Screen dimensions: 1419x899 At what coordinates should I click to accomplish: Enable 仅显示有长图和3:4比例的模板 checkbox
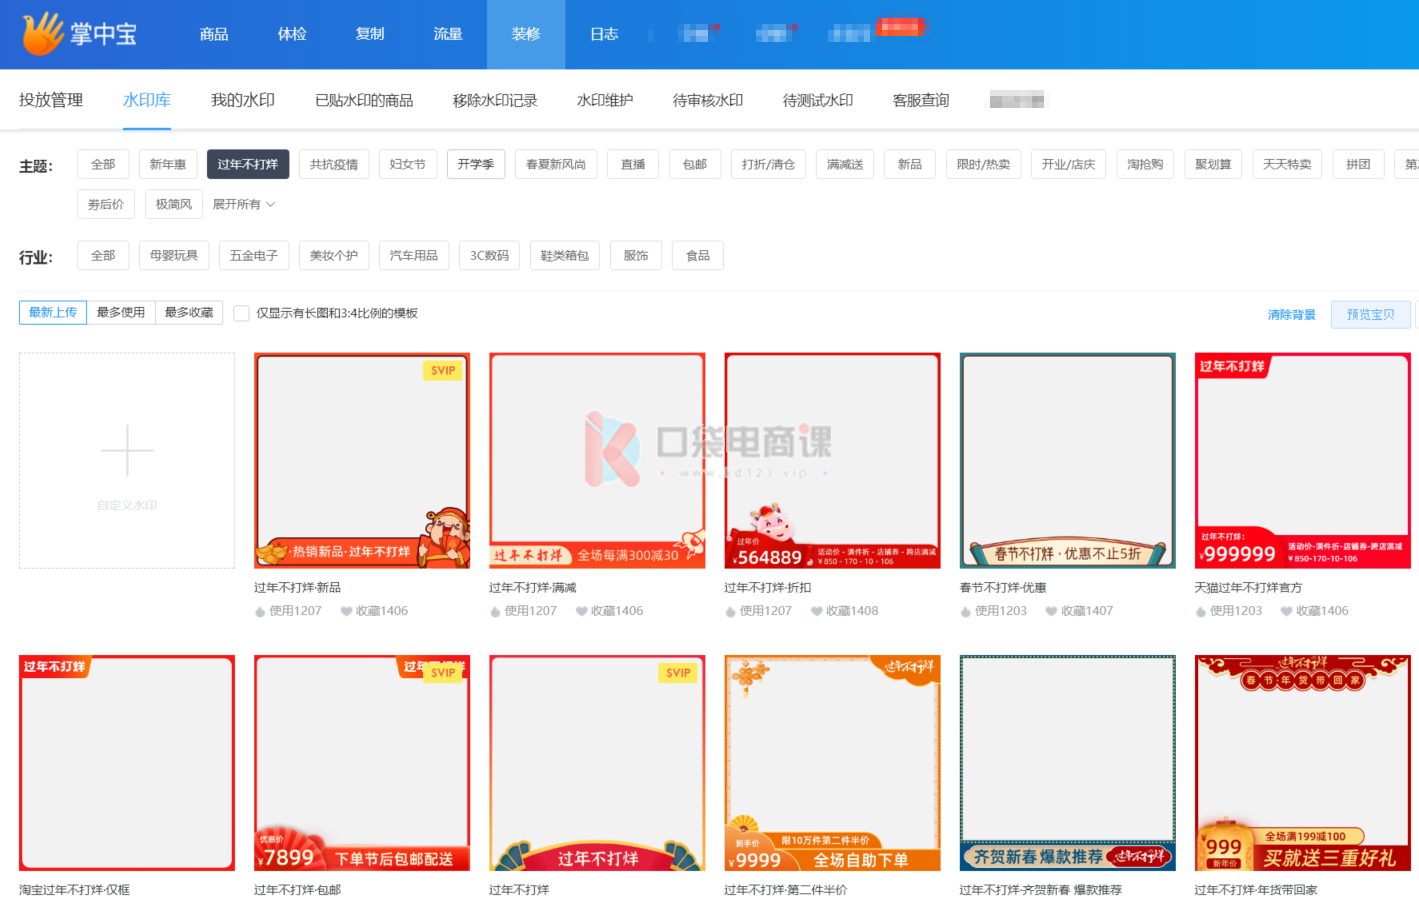[241, 314]
